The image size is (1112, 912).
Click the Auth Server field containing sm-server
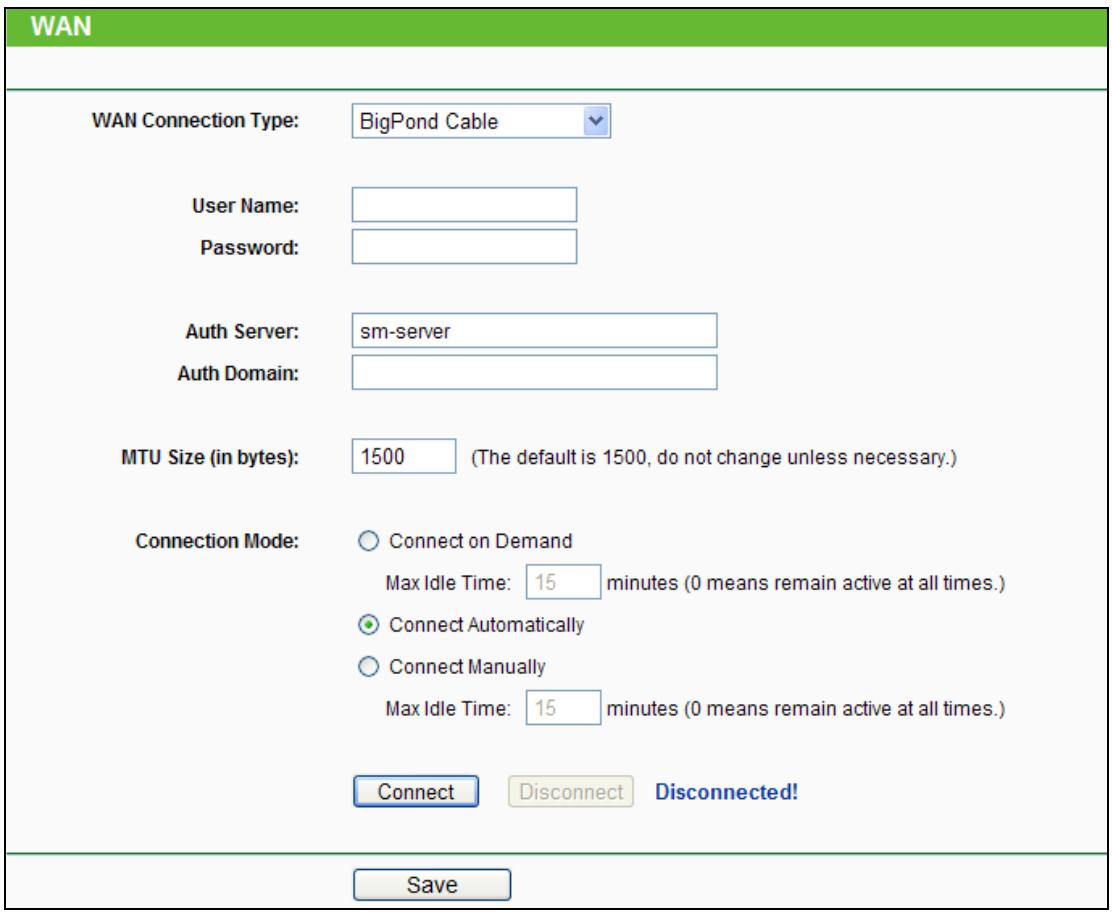pyautogui.click(x=534, y=330)
